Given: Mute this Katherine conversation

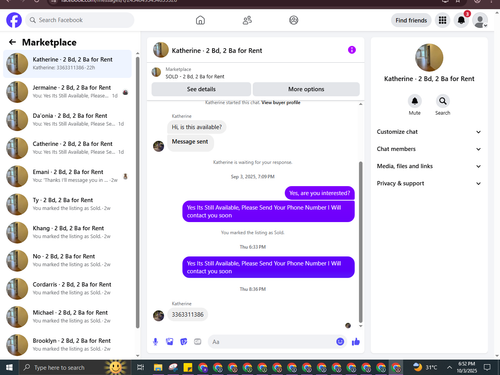Looking at the screenshot, I should (415, 101).
